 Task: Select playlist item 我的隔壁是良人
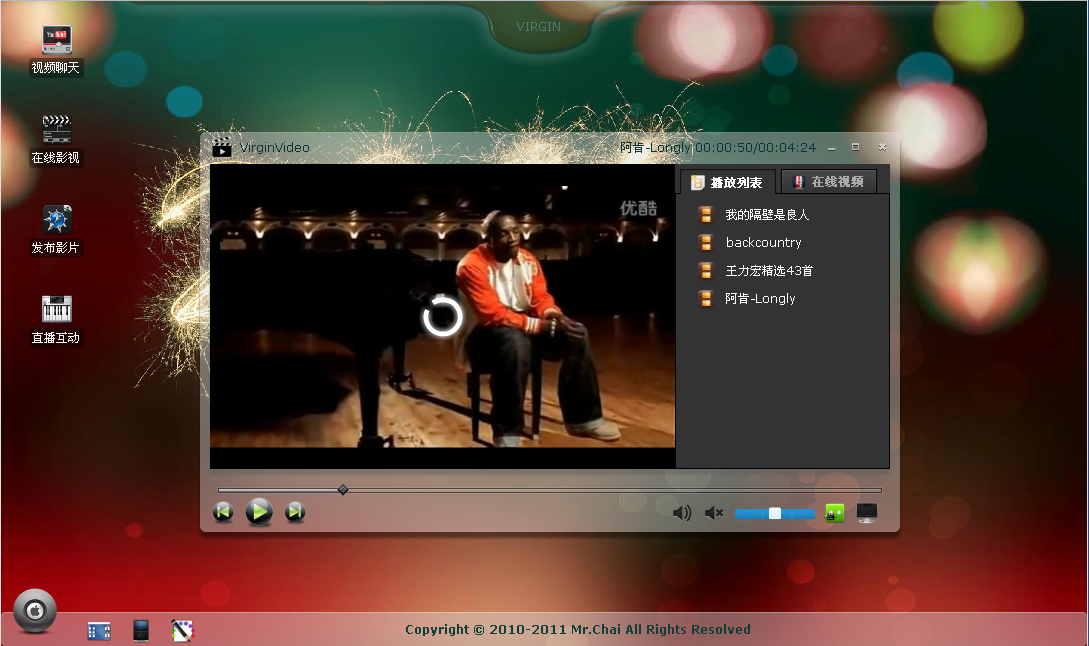[767, 215]
